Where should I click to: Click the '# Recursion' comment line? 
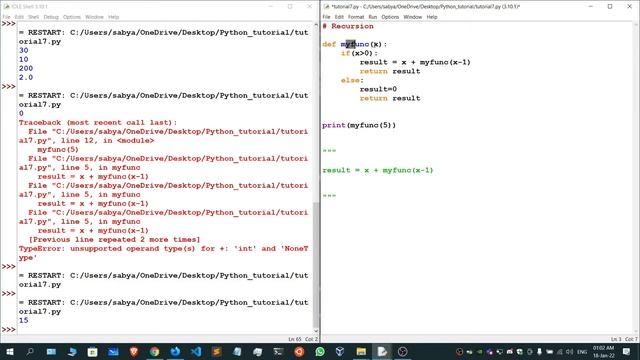tap(348, 26)
